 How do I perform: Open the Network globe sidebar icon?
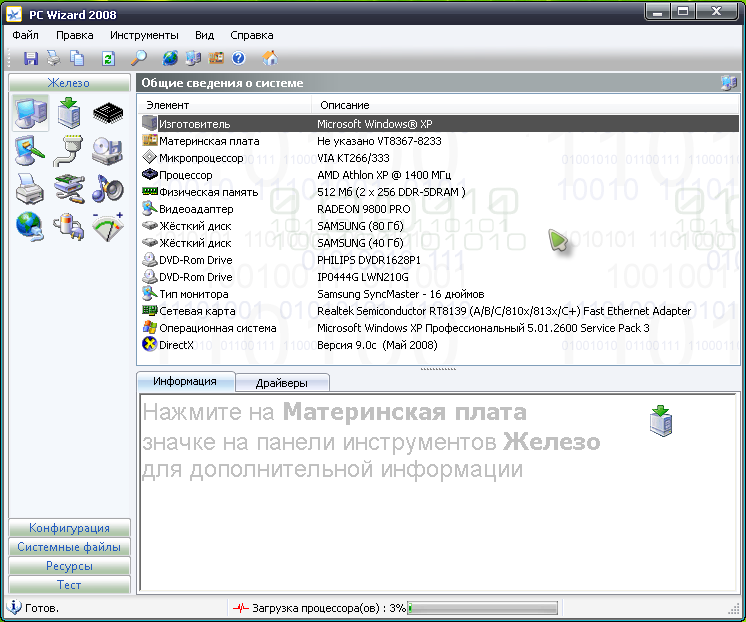click(x=30, y=227)
